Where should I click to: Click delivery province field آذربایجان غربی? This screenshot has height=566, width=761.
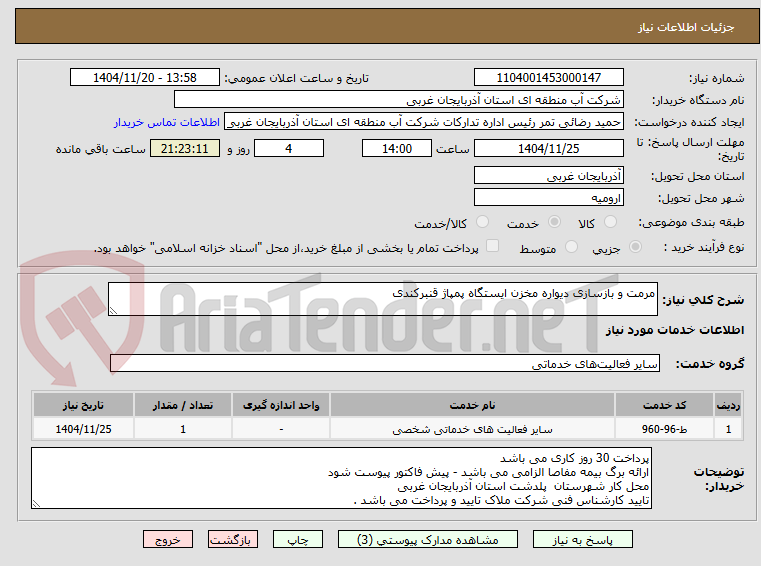click(x=548, y=175)
